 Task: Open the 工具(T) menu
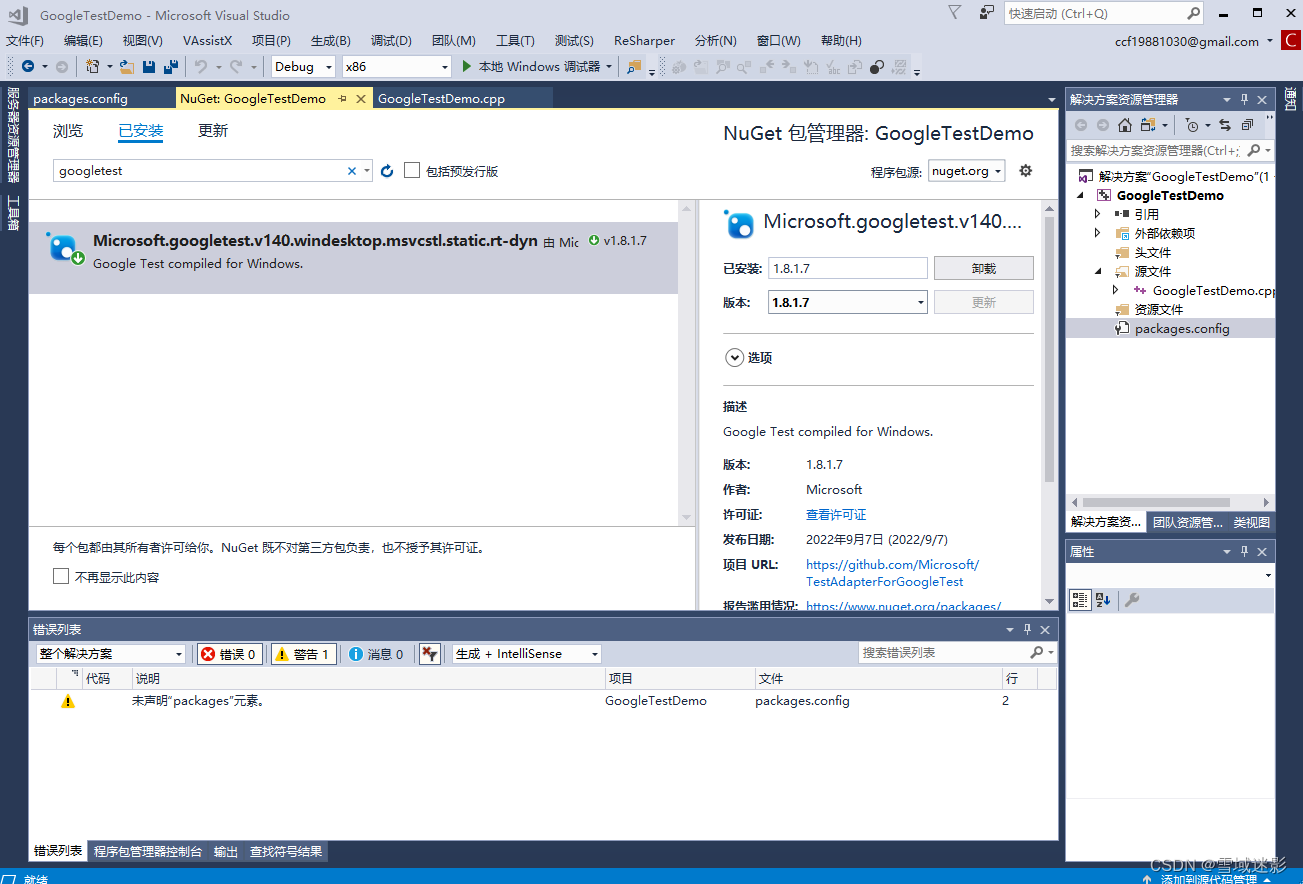514,41
